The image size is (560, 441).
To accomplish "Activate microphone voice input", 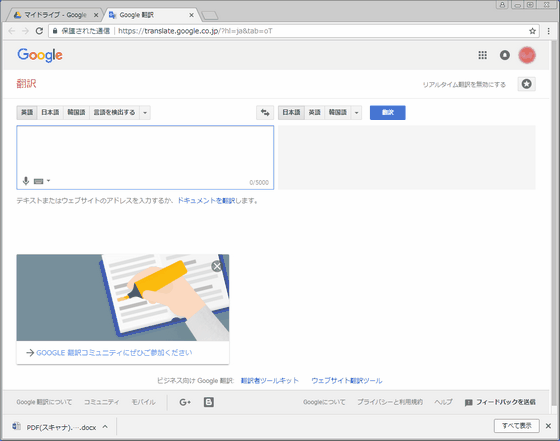I will [x=26, y=181].
